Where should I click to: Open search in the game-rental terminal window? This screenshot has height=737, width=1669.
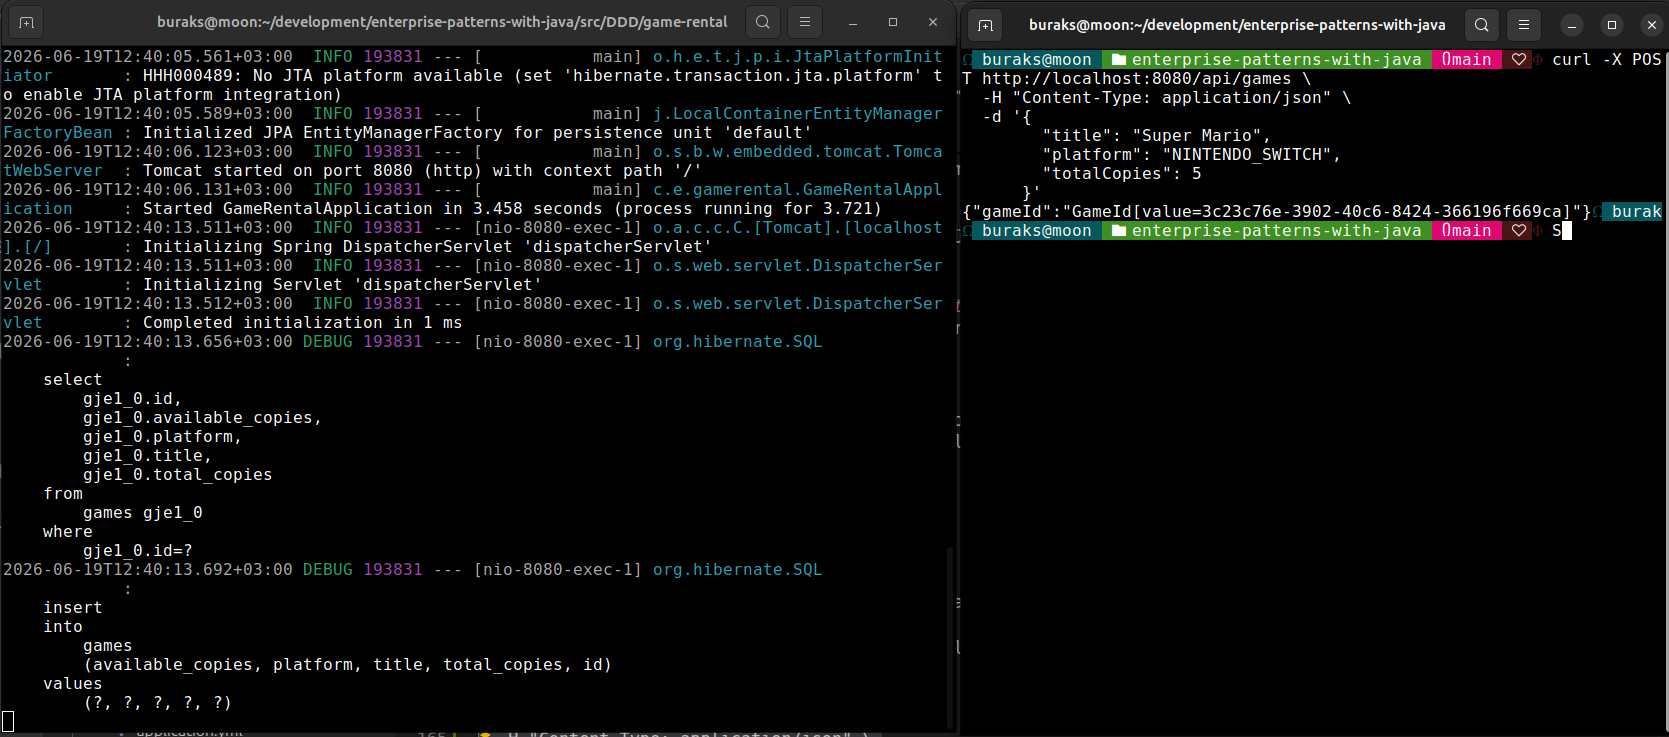click(763, 22)
